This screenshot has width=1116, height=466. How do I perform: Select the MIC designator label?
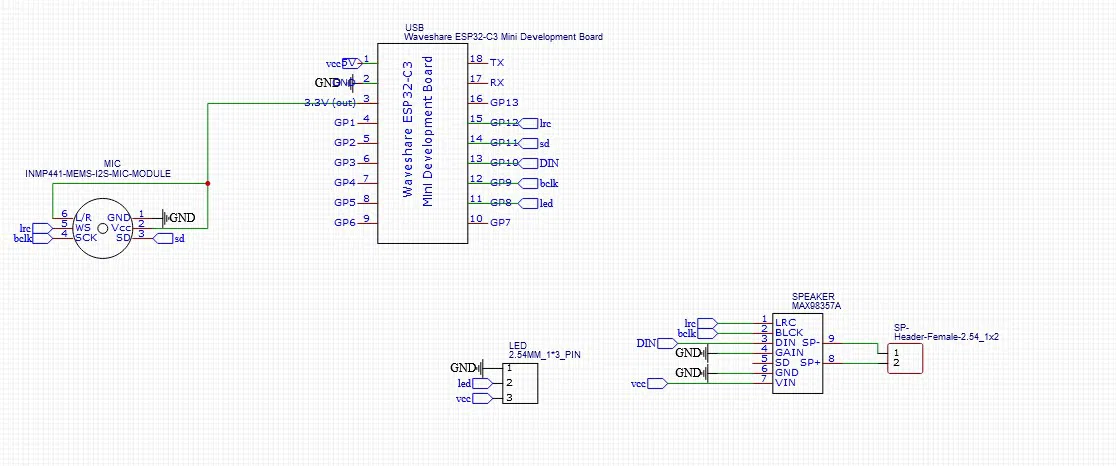pyautogui.click(x=112, y=164)
